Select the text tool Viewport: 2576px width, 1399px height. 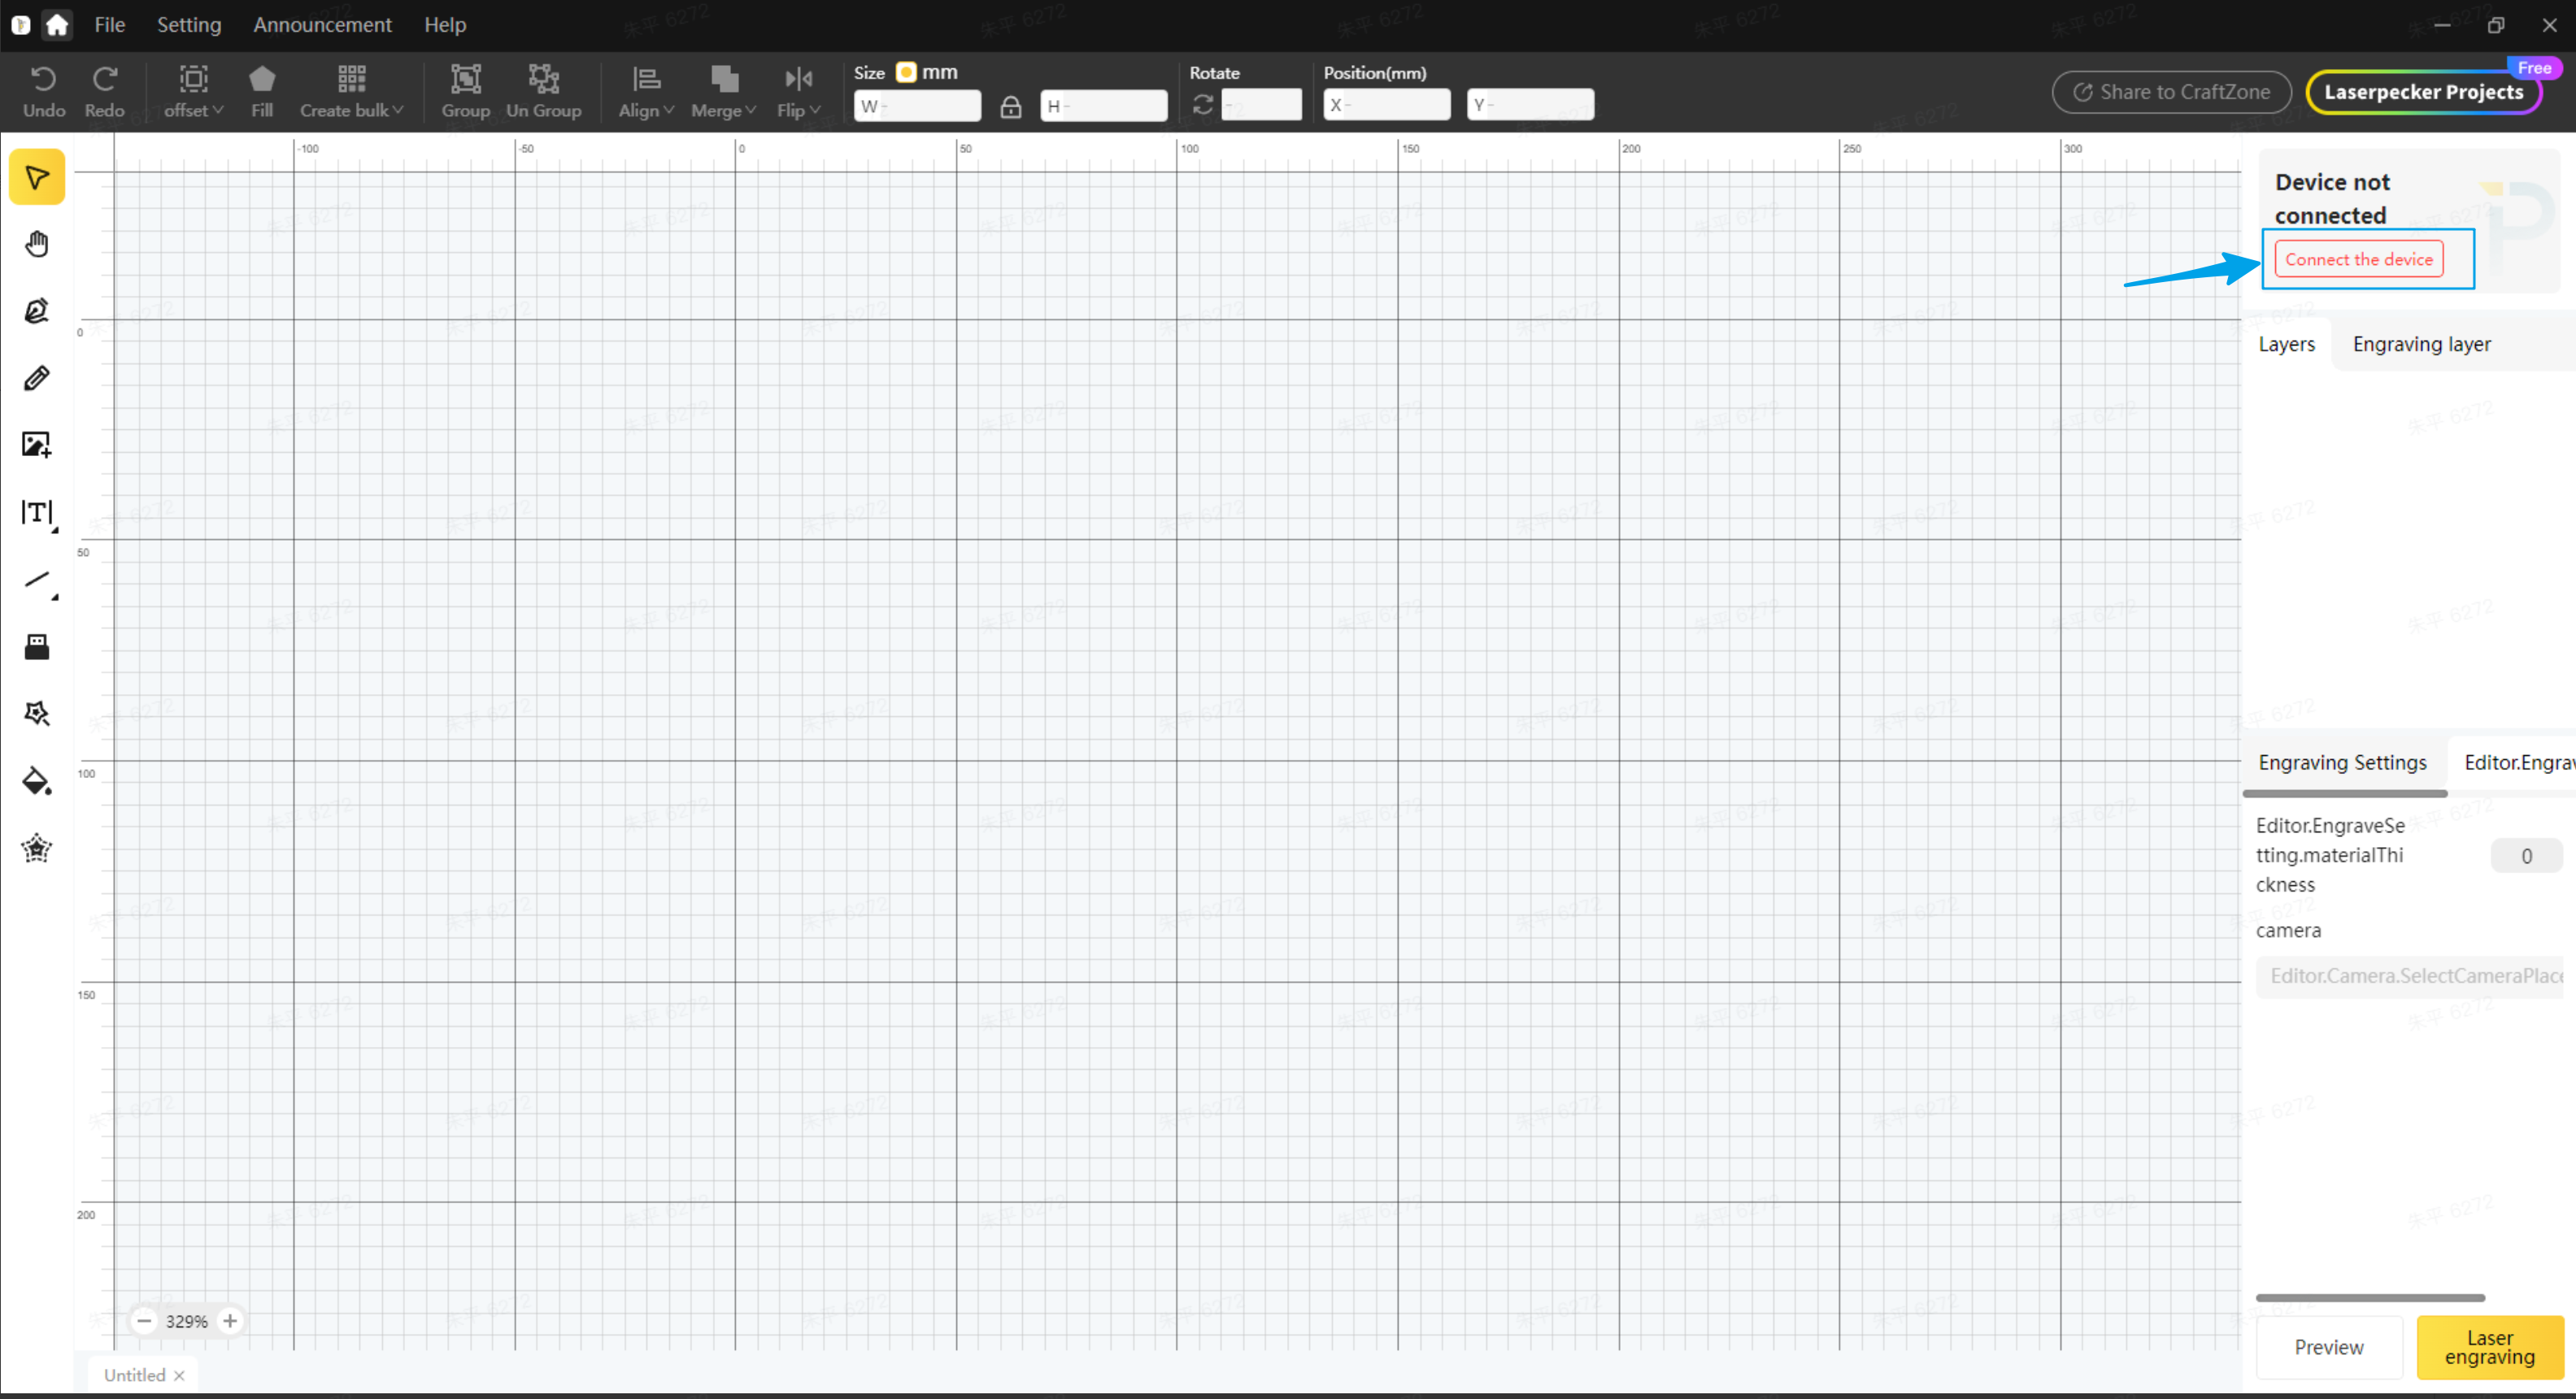pyautogui.click(x=37, y=513)
